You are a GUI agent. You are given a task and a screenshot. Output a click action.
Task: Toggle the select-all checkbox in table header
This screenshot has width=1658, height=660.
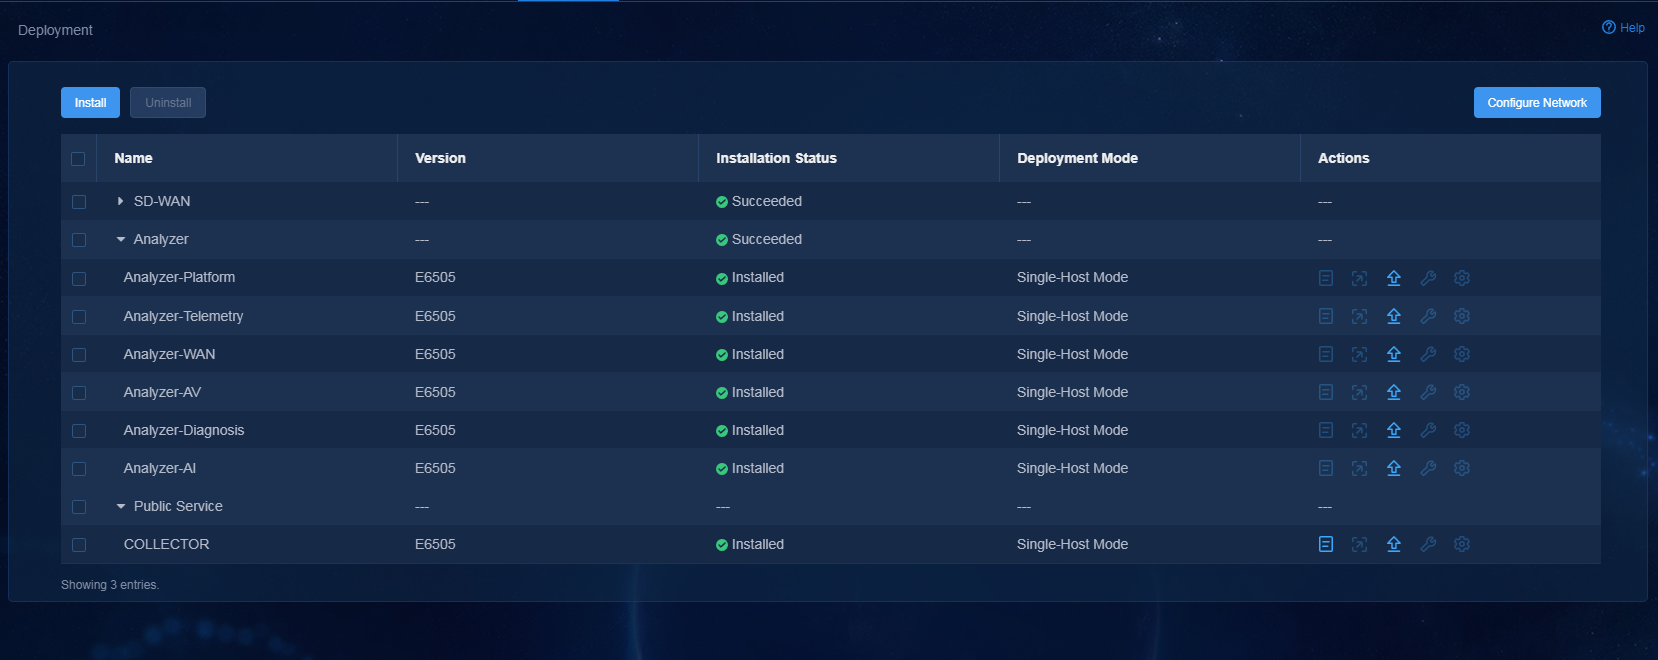tap(78, 159)
